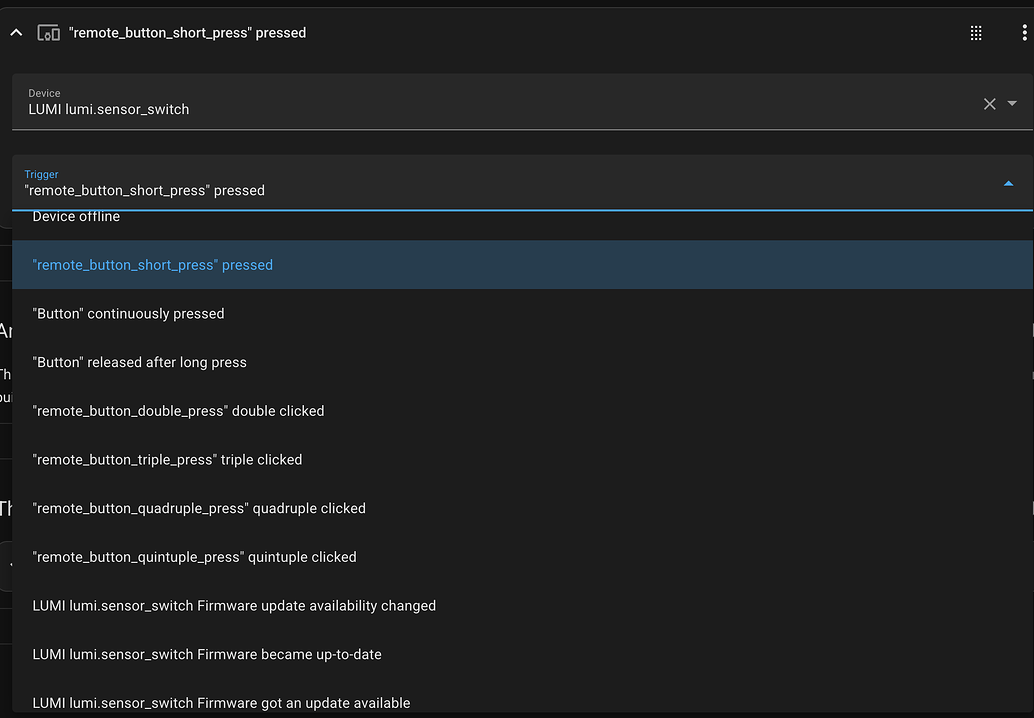Choose Firmware became up-to-date option
Viewport: 1034px width, 718px height.
click(208, 654)
